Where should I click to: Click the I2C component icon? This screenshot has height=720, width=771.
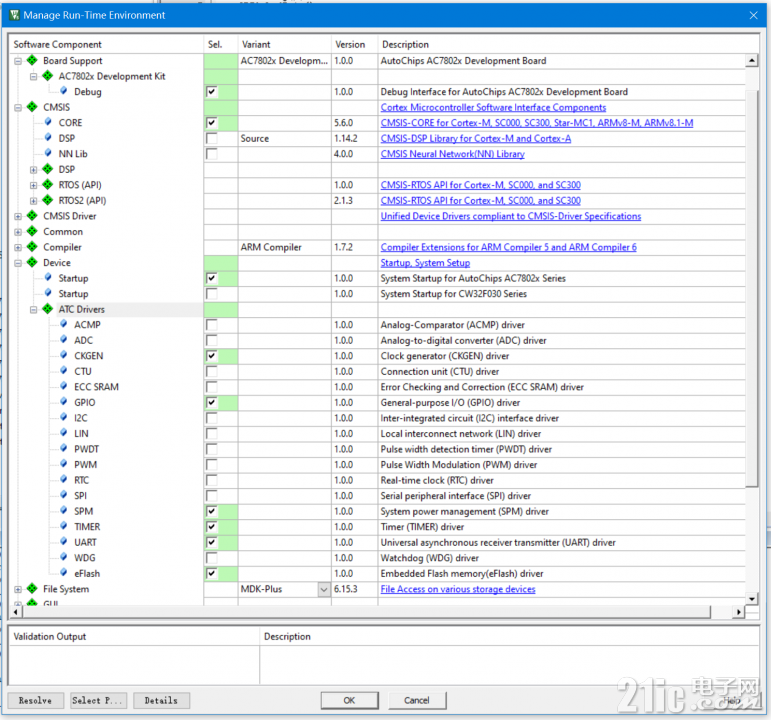[63, 418]
